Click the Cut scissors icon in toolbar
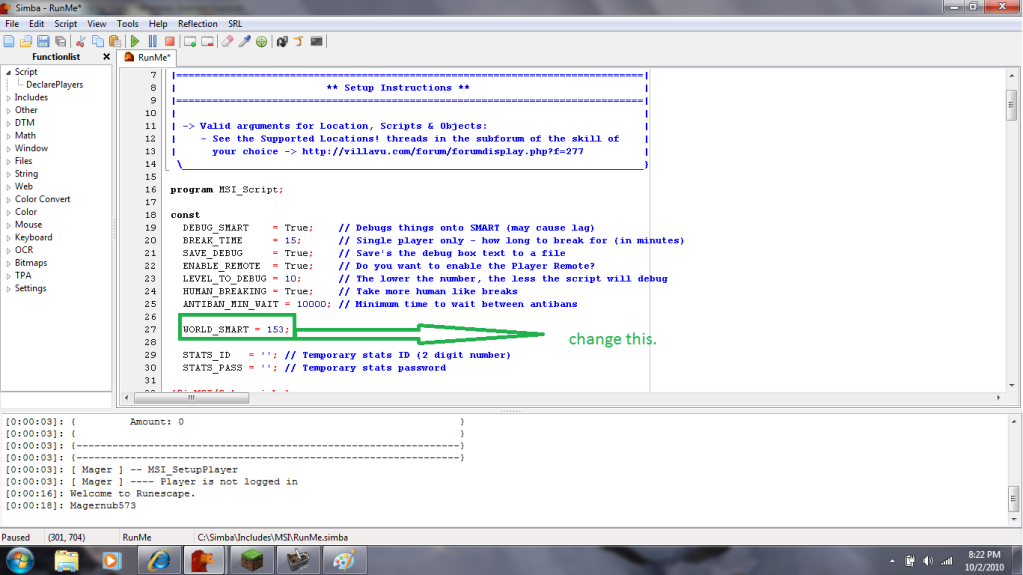Viewport: 1023px width, 575px height. [x=81, y=41]
